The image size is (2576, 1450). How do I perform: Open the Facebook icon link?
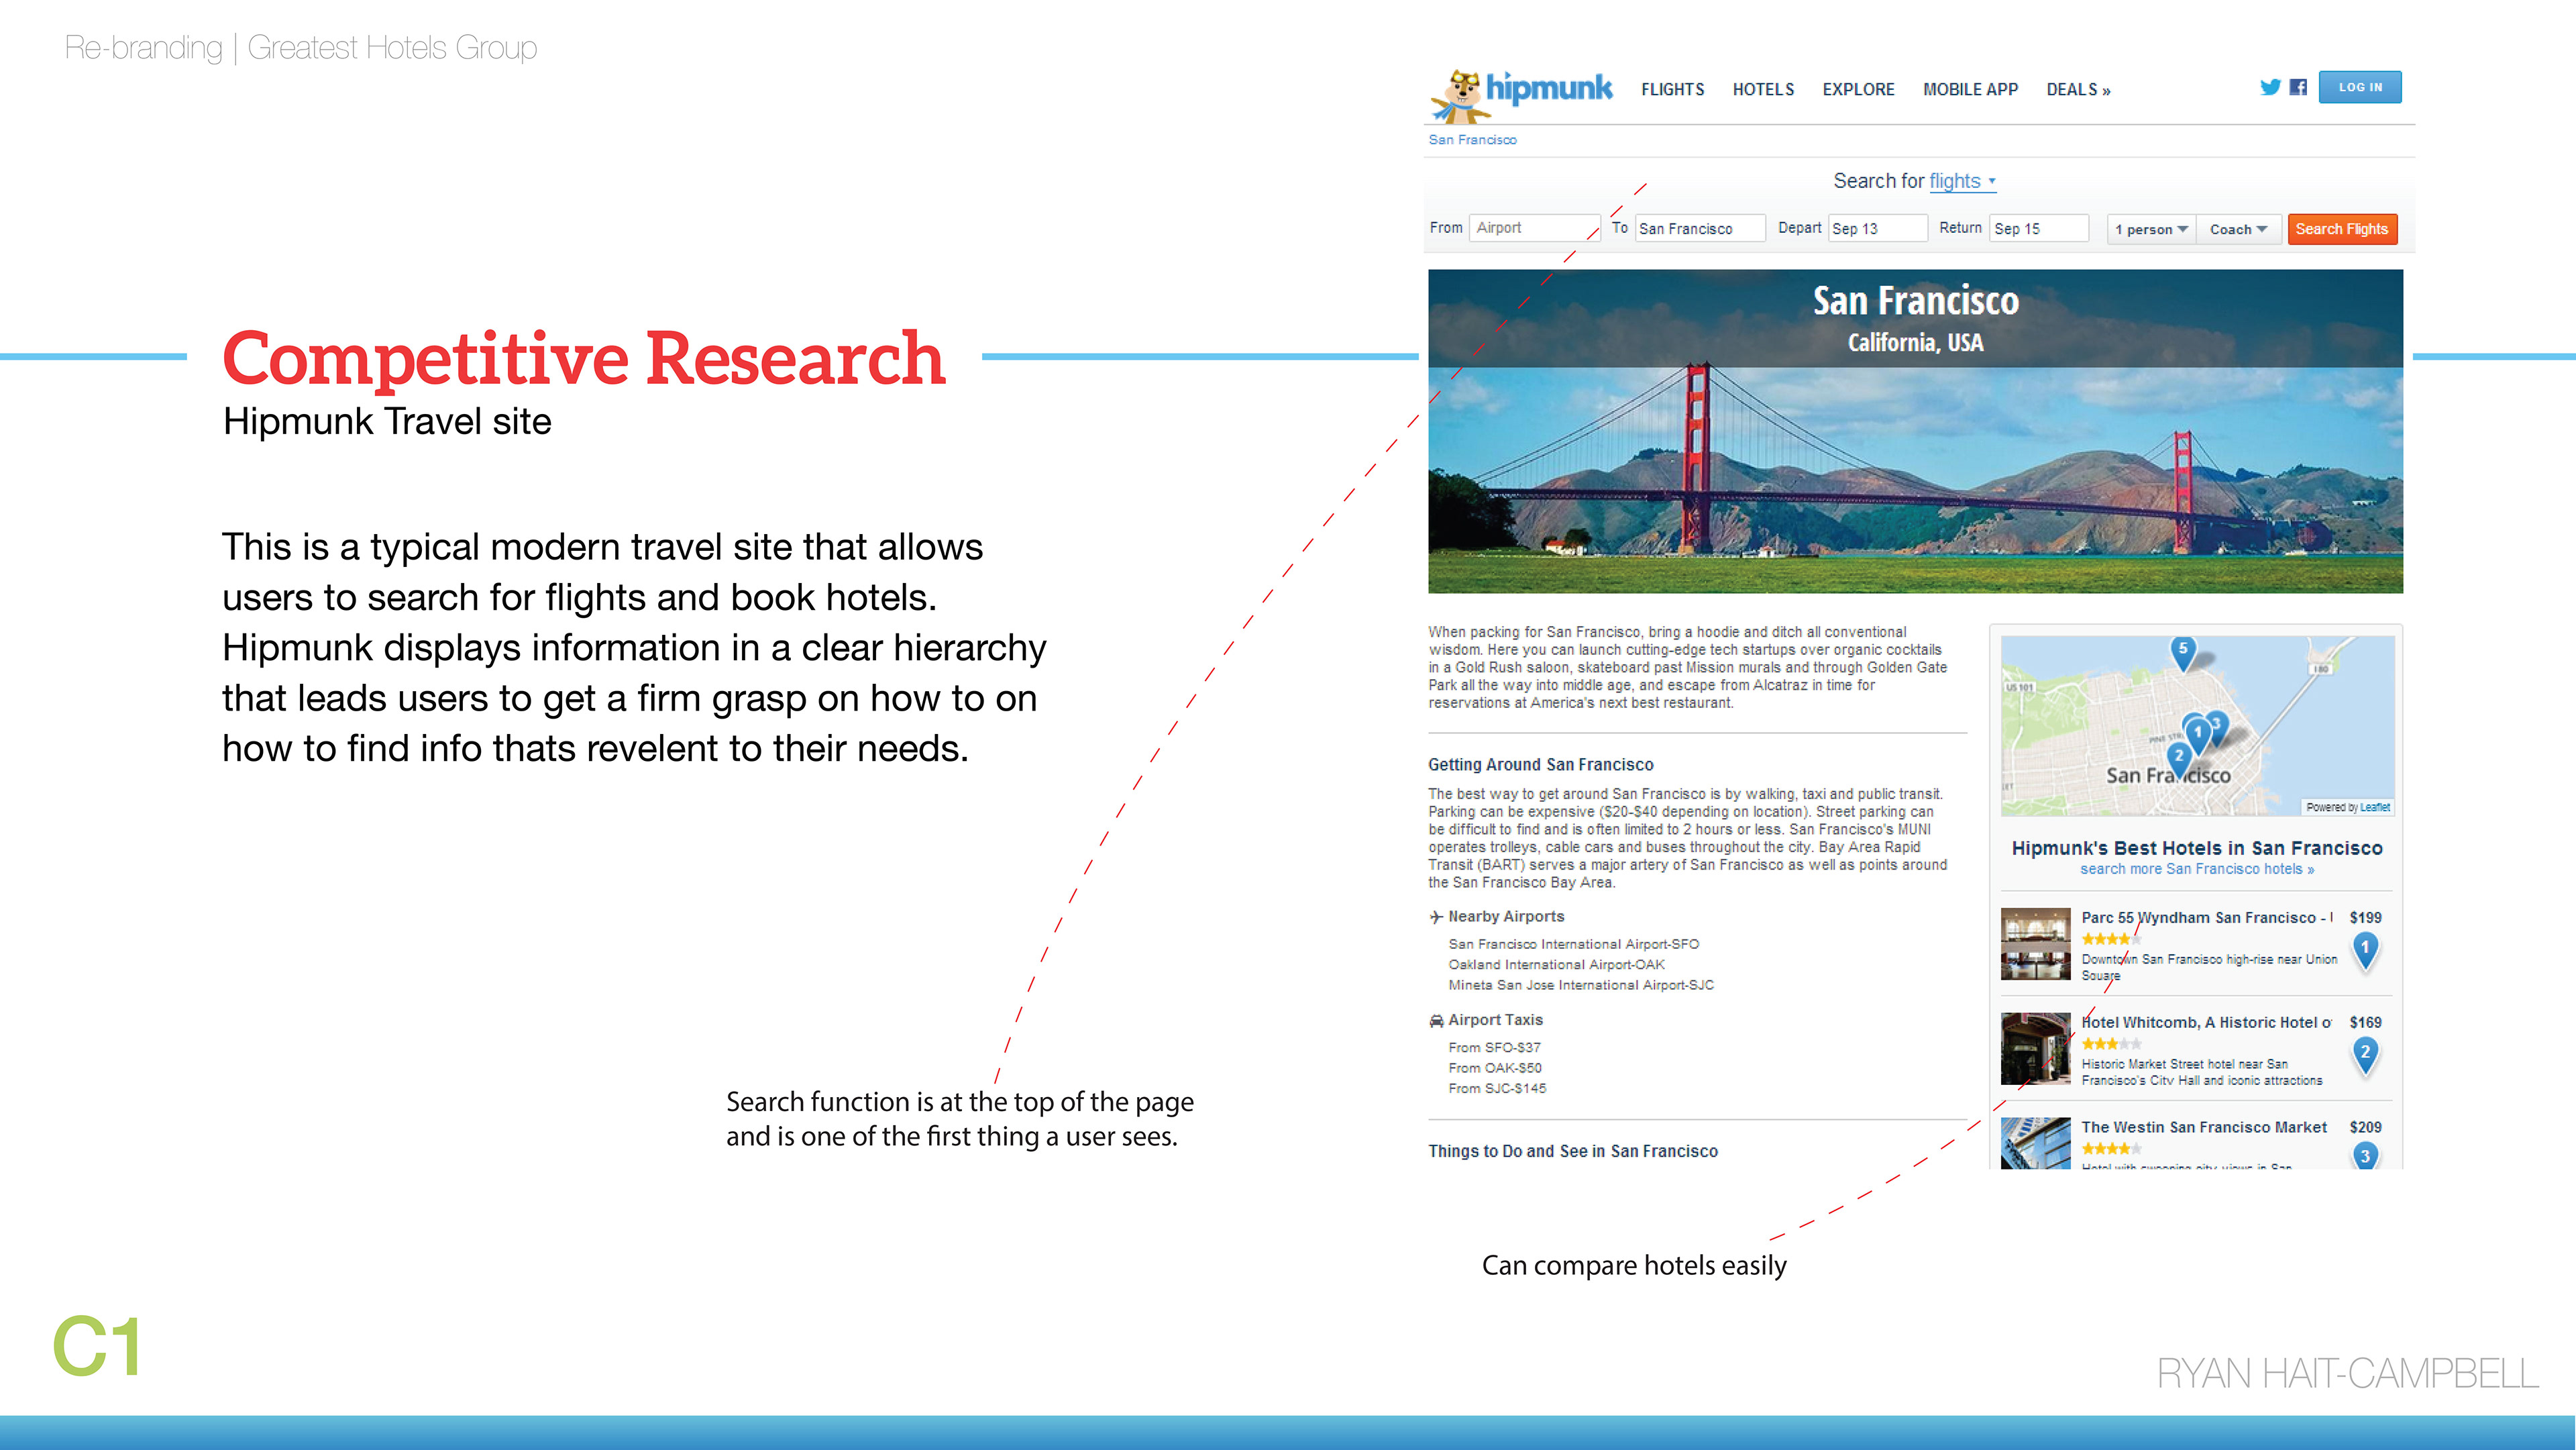pos(2298,87)
